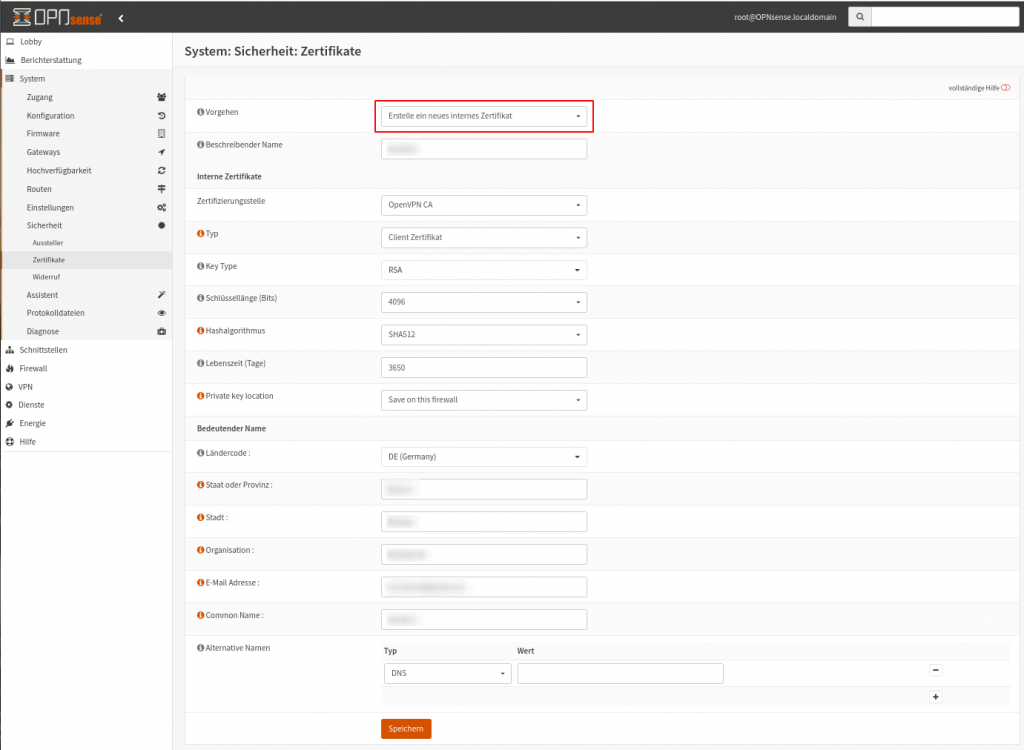Click the Konfiguration history icon

tap(159, 115)
